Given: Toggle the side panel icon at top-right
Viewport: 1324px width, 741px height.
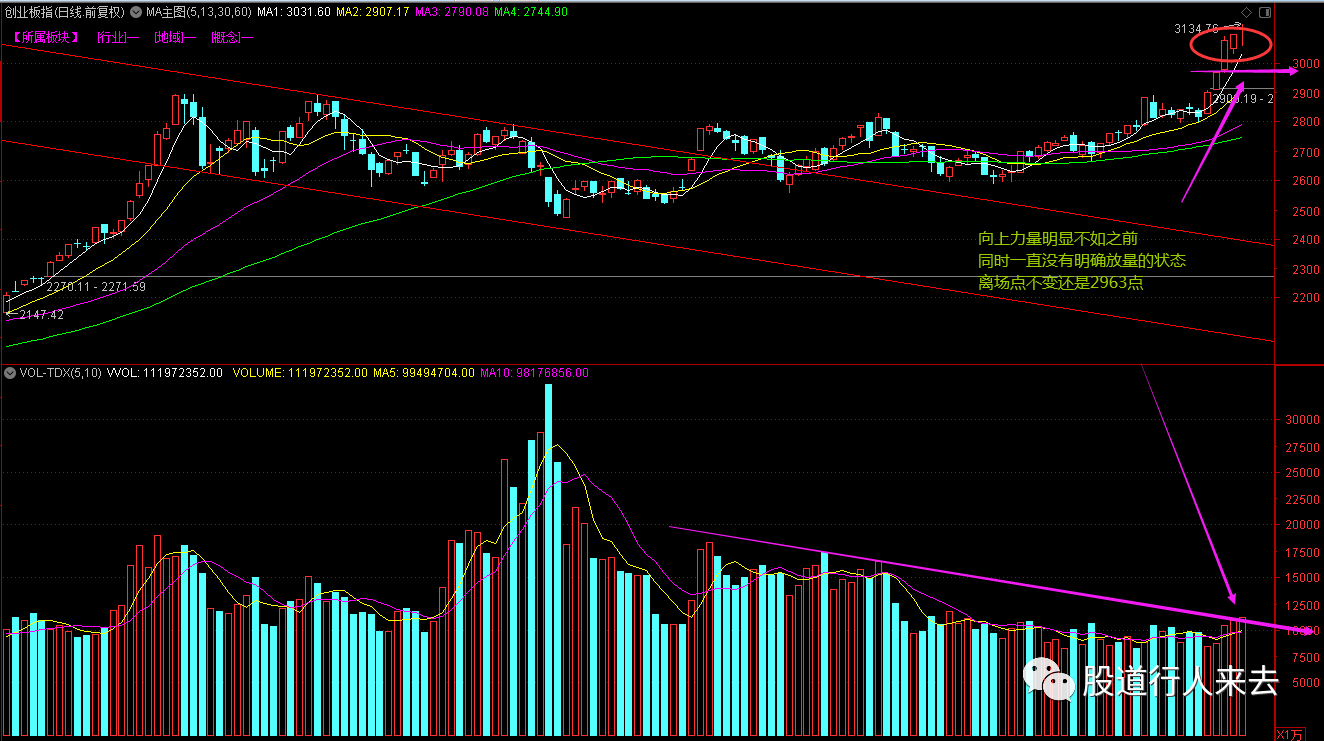Looking at the screenshot, I should click(x=1265, y=12).
